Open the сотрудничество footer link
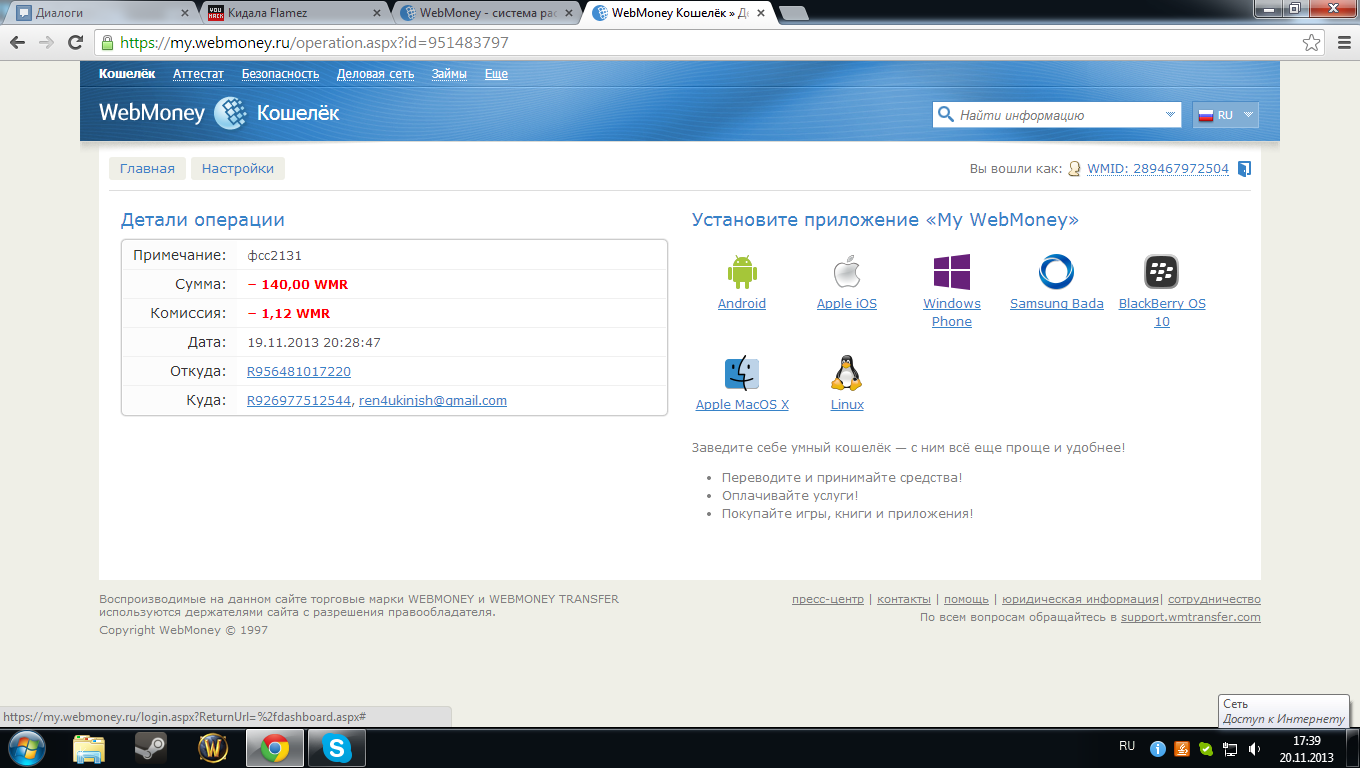The width and height of the screenshot is (1360, 768). point(1214,599)
